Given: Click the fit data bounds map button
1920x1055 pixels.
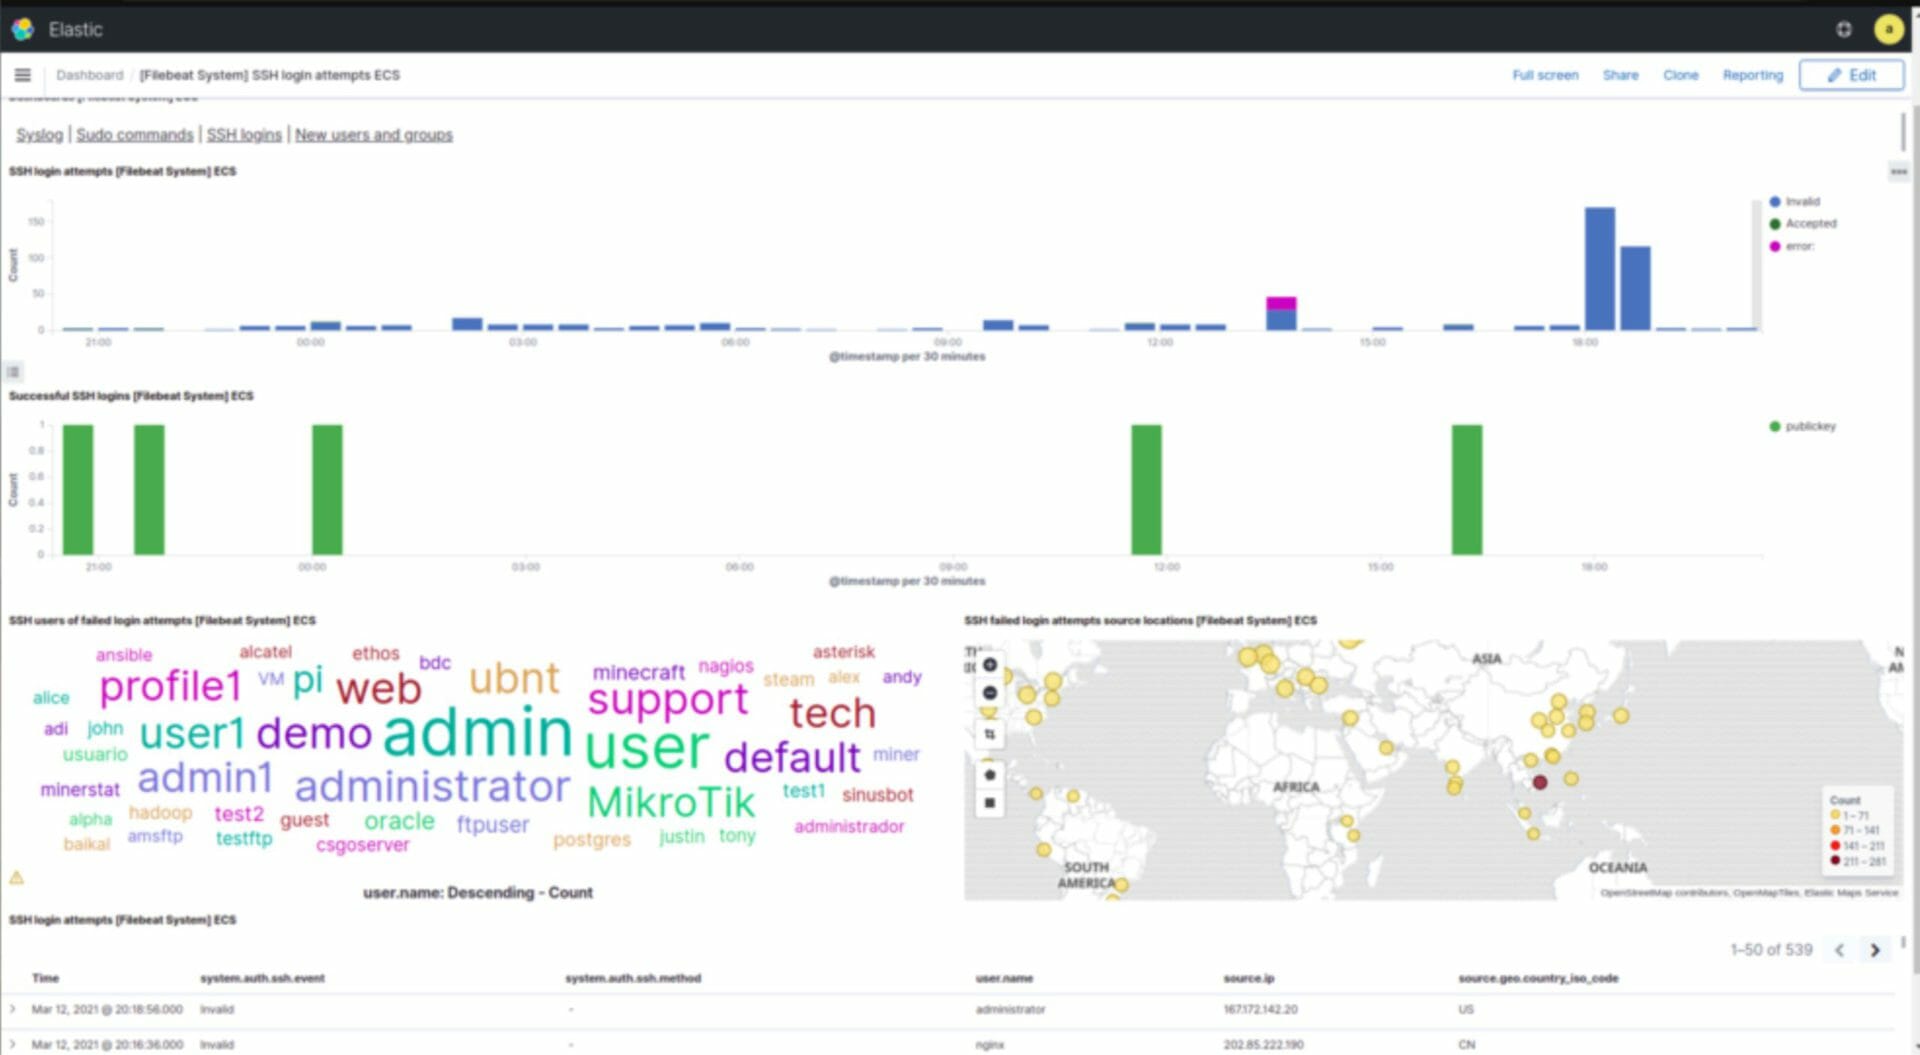Looking at the screenshot, I should pyautogui.click(x=989, y=734).
